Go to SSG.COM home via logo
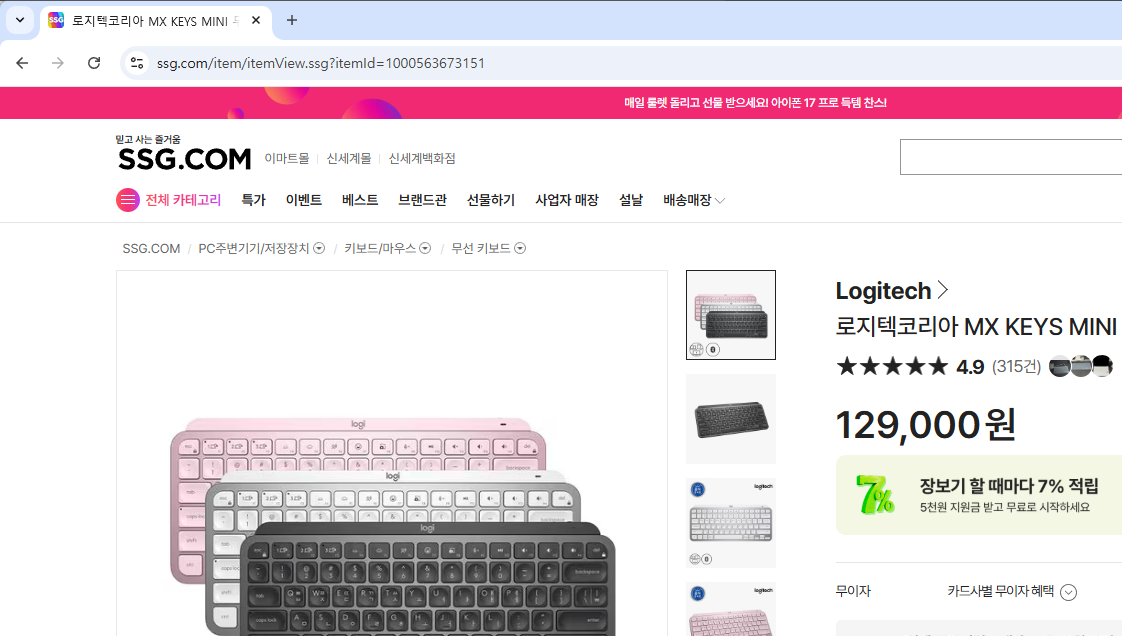 click(185, 158)
